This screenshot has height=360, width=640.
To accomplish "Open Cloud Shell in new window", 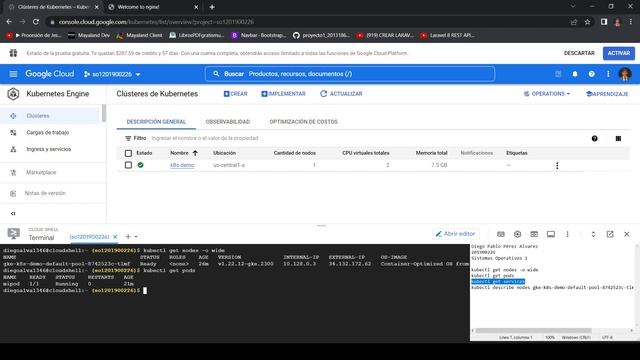I will pyautogui.click(x=610, y=234).
